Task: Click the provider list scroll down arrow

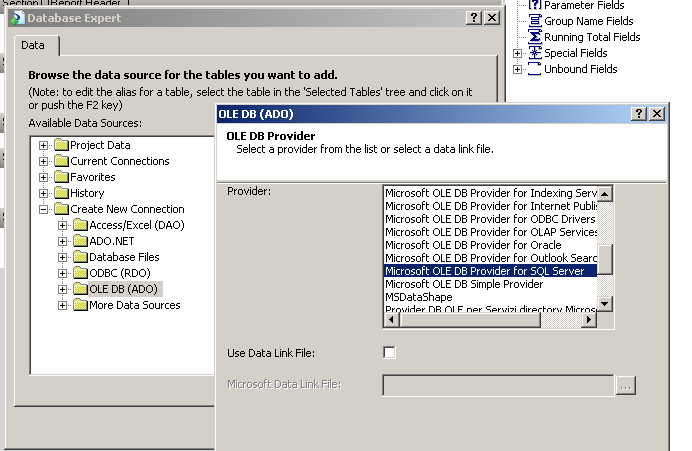Action: point(605,304)
